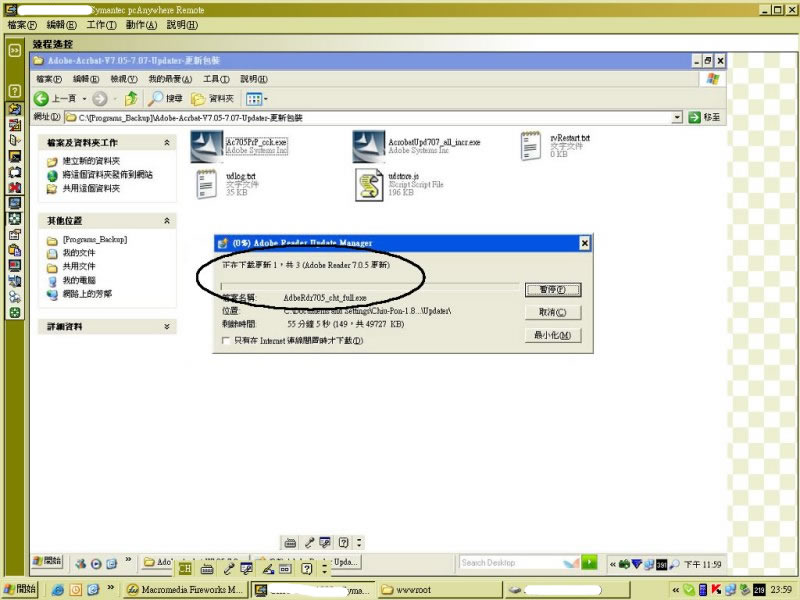Image resolution: width=800 pixels, height=600 pixels.
Task: Open the Back button history dropdown arrow
Action: pyautogui.click(x=84, y=99)
